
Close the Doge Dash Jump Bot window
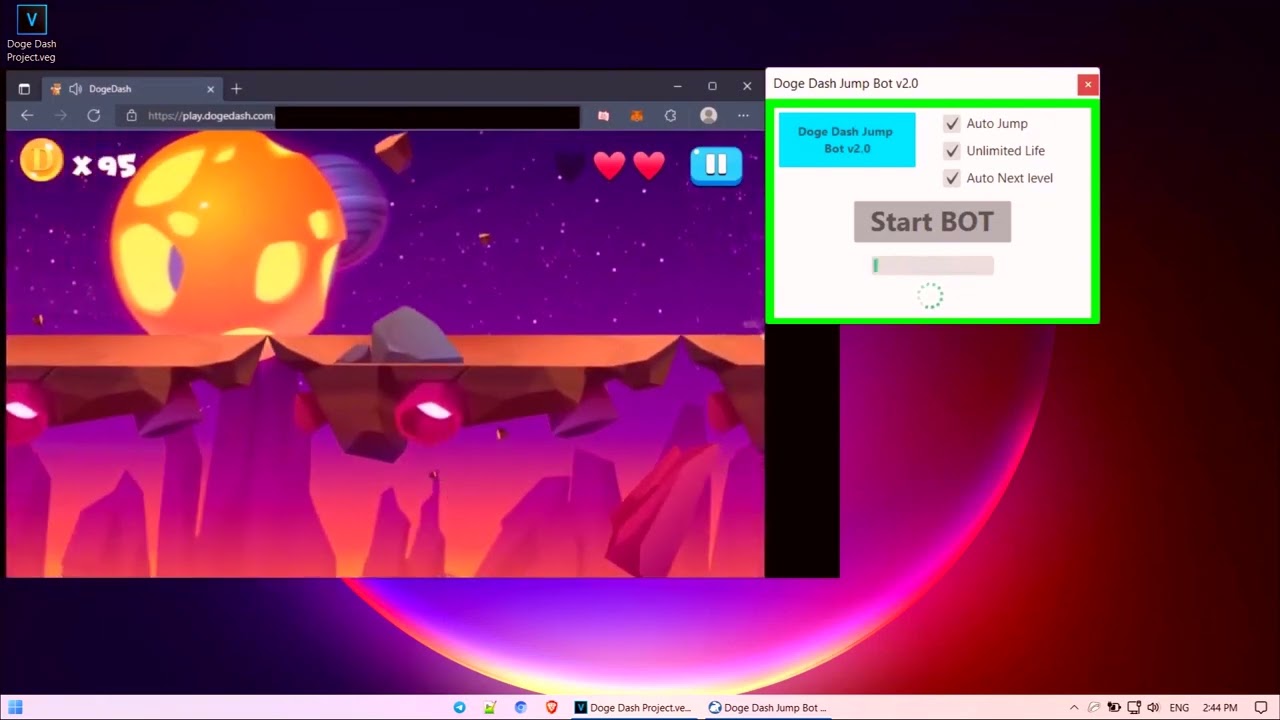[x=1088, y=84]
